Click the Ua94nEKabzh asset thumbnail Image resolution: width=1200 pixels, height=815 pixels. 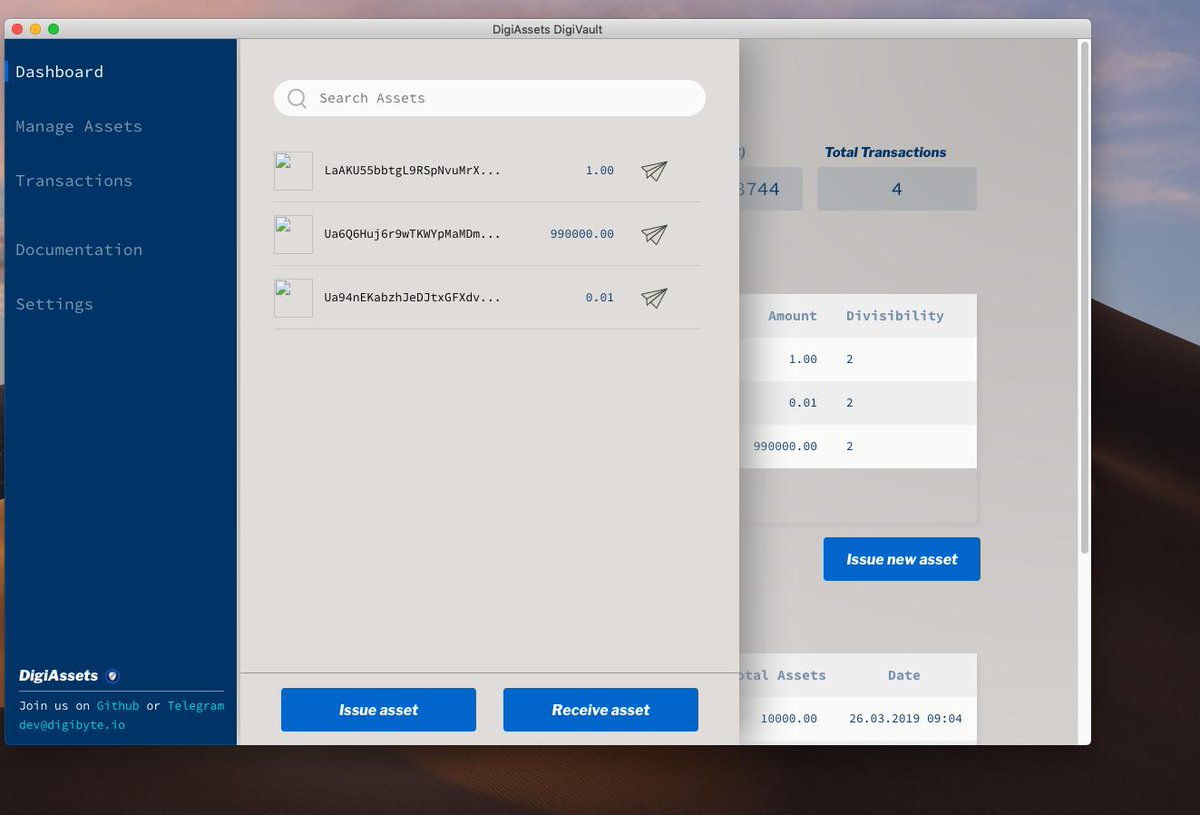(x=292, y=297)
